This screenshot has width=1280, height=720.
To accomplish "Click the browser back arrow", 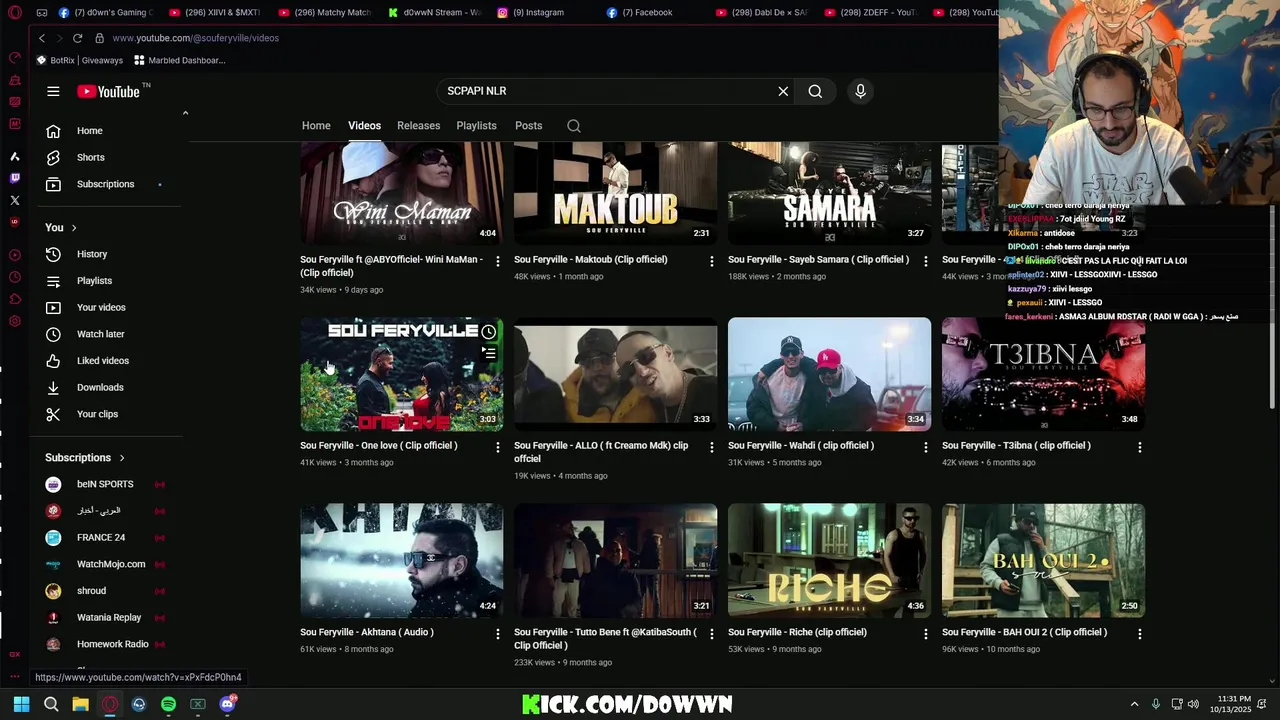I will (x=41, y=38).
